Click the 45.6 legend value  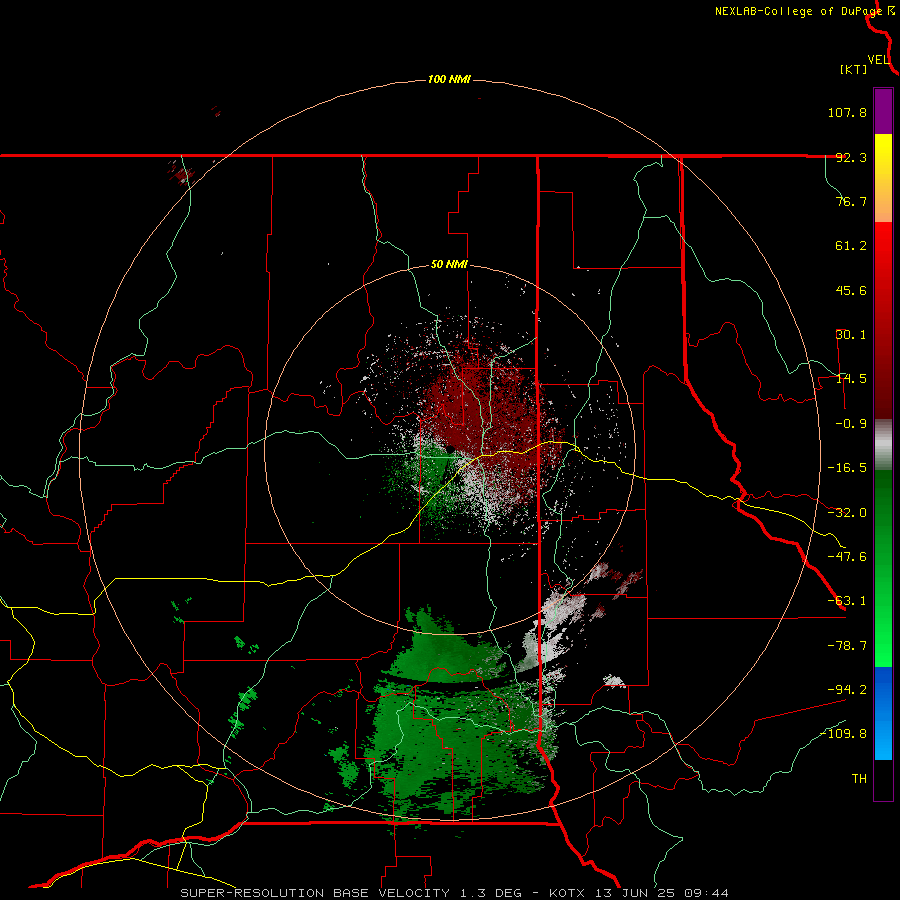pyautogui.click(x=851, y=290)
